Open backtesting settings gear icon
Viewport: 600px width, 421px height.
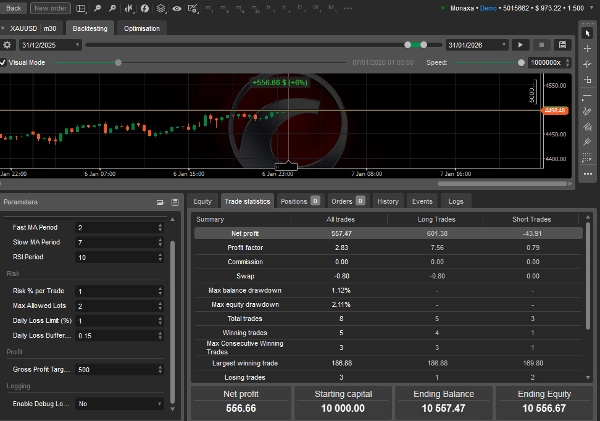pyautogui.click(x=8, y=45)
